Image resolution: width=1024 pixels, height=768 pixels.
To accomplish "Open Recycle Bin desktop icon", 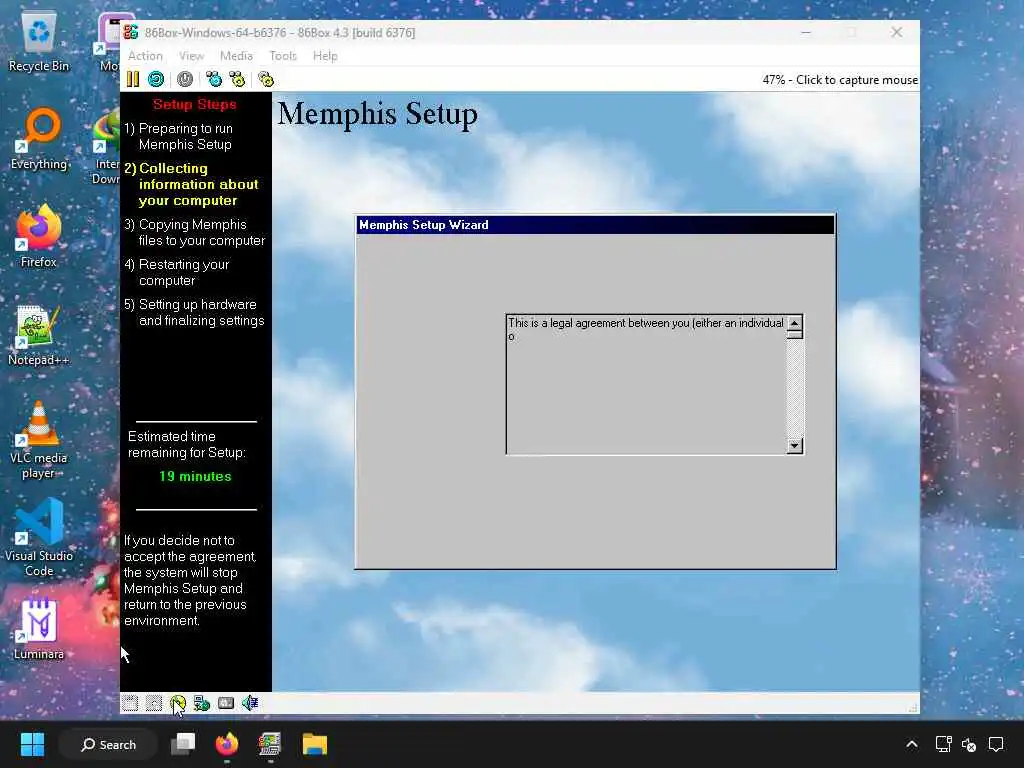I will point(39,43).
